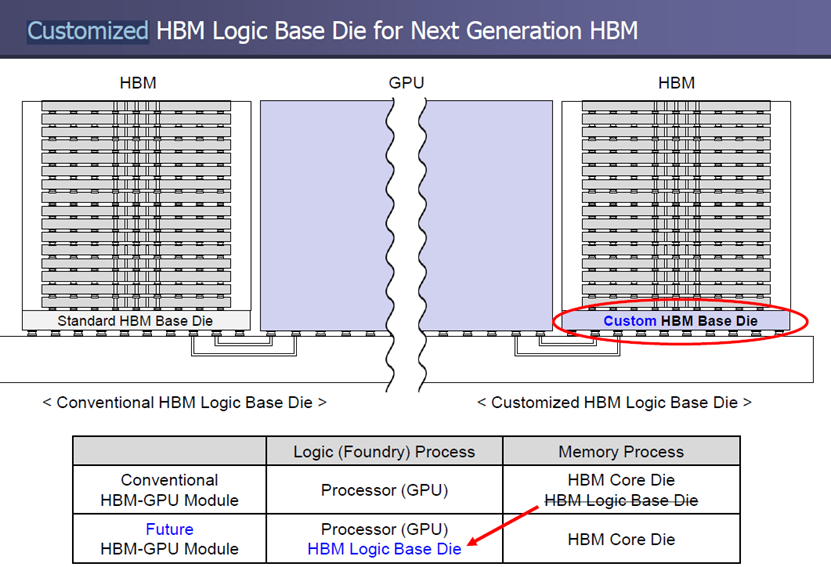Click the blue word 'Future' in table

170,529
